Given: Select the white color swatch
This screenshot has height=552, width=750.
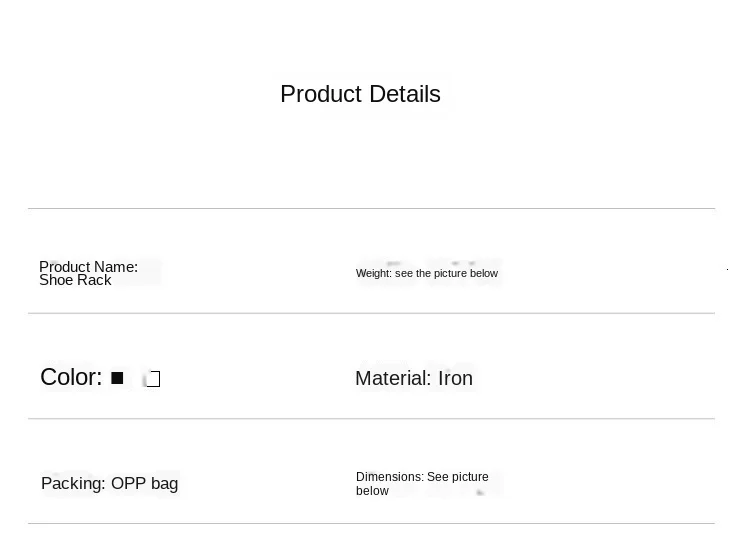Looking at the screenshot, I should point(153,379).
